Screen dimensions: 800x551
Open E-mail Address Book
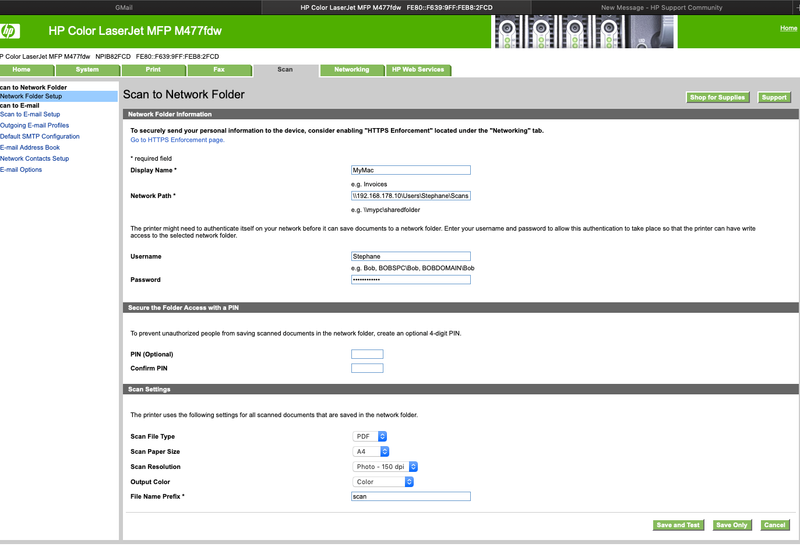click(30, 148)
